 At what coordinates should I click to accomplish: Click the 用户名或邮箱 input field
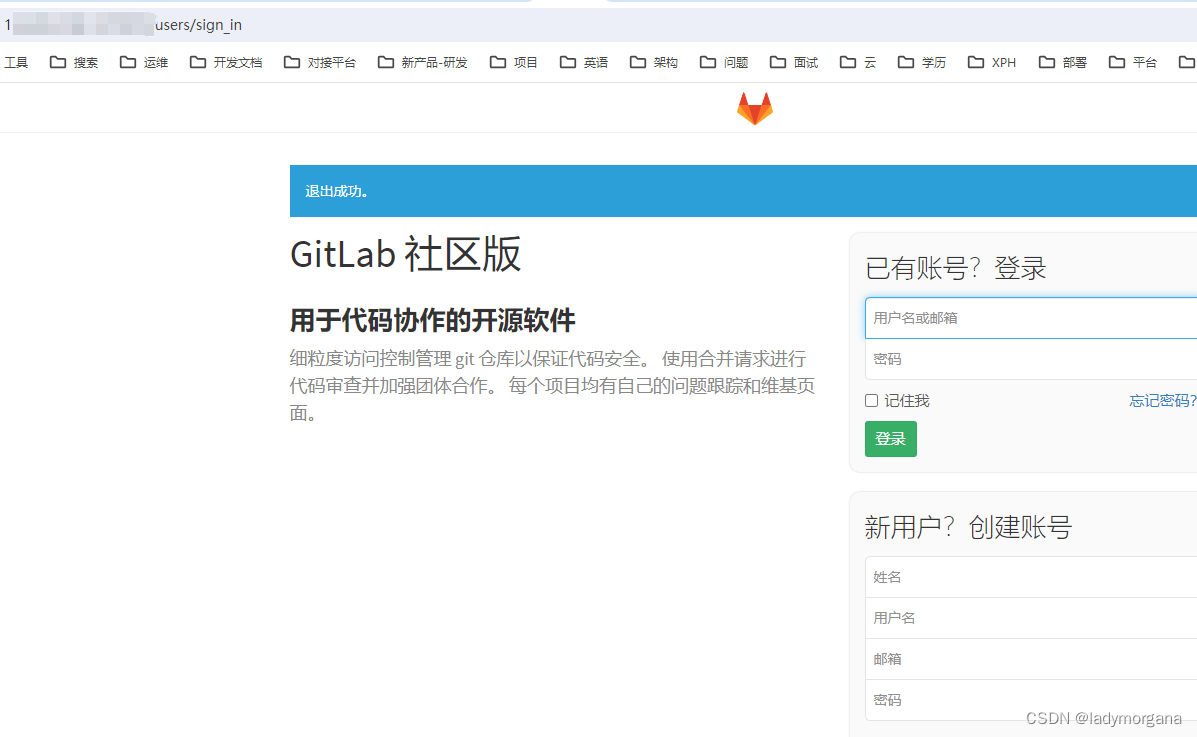click(1030, 317)
